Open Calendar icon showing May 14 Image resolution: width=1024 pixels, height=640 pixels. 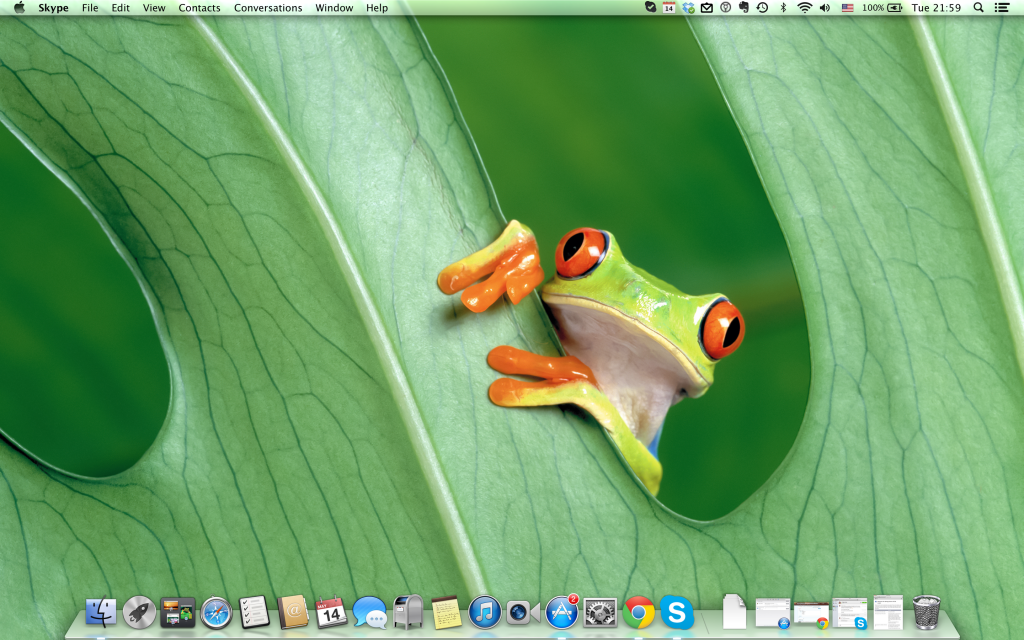331,613
